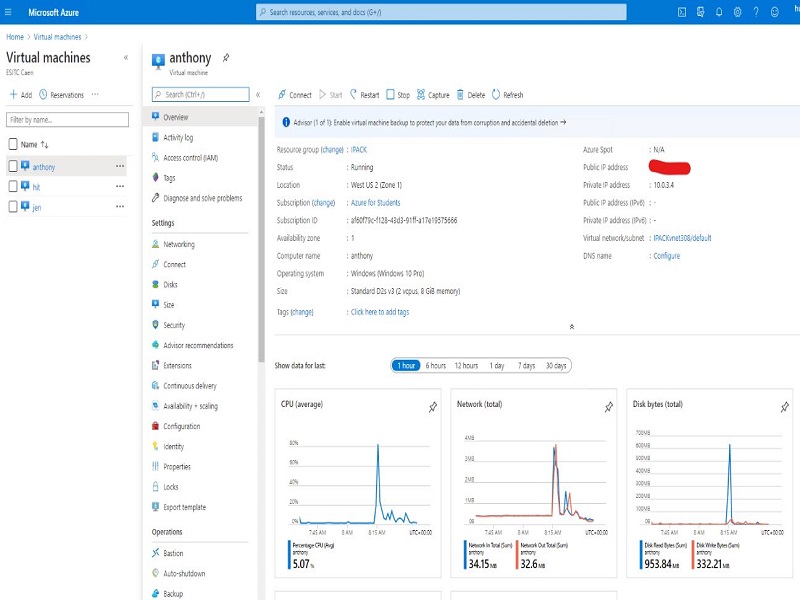The width and height of the screenshot is (800, 600).
Task: Show data for last 7 days
Action: (527, 365)
